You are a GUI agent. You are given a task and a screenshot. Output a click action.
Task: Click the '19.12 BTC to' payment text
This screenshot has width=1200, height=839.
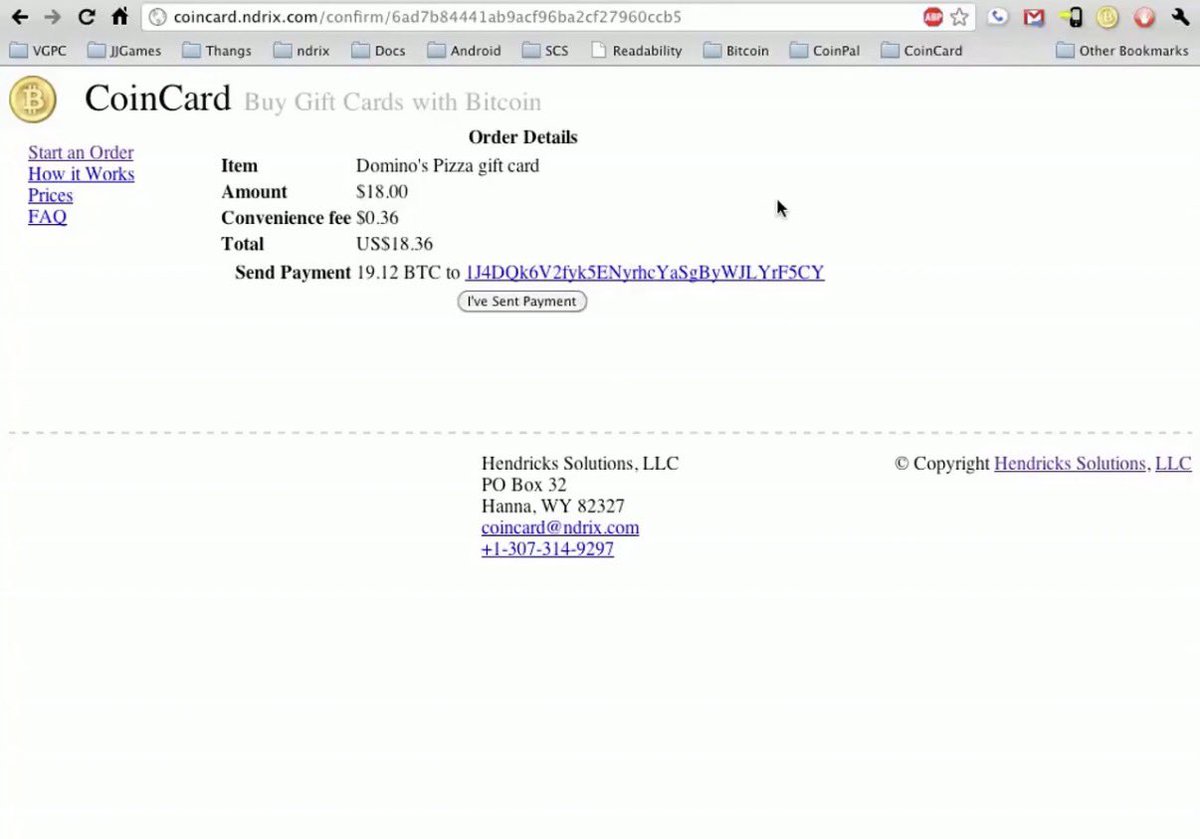[x=408, y=273]
